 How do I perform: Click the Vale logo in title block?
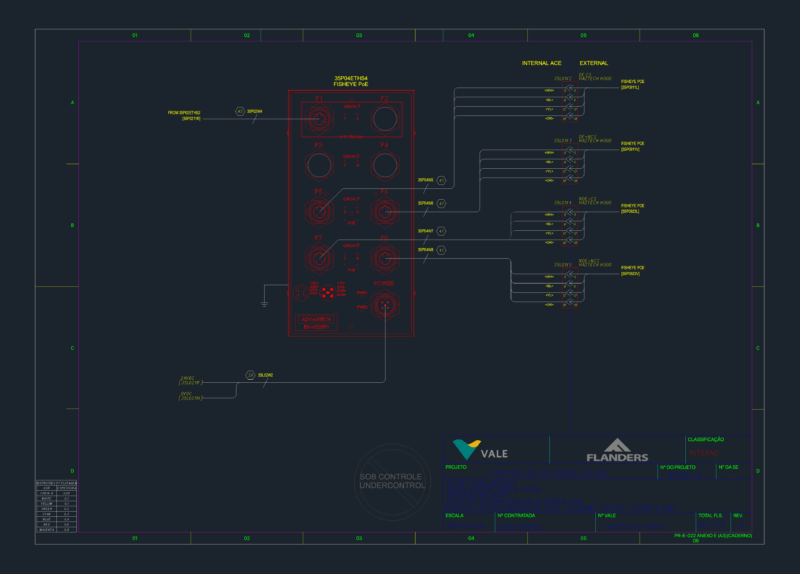[480, 450]
